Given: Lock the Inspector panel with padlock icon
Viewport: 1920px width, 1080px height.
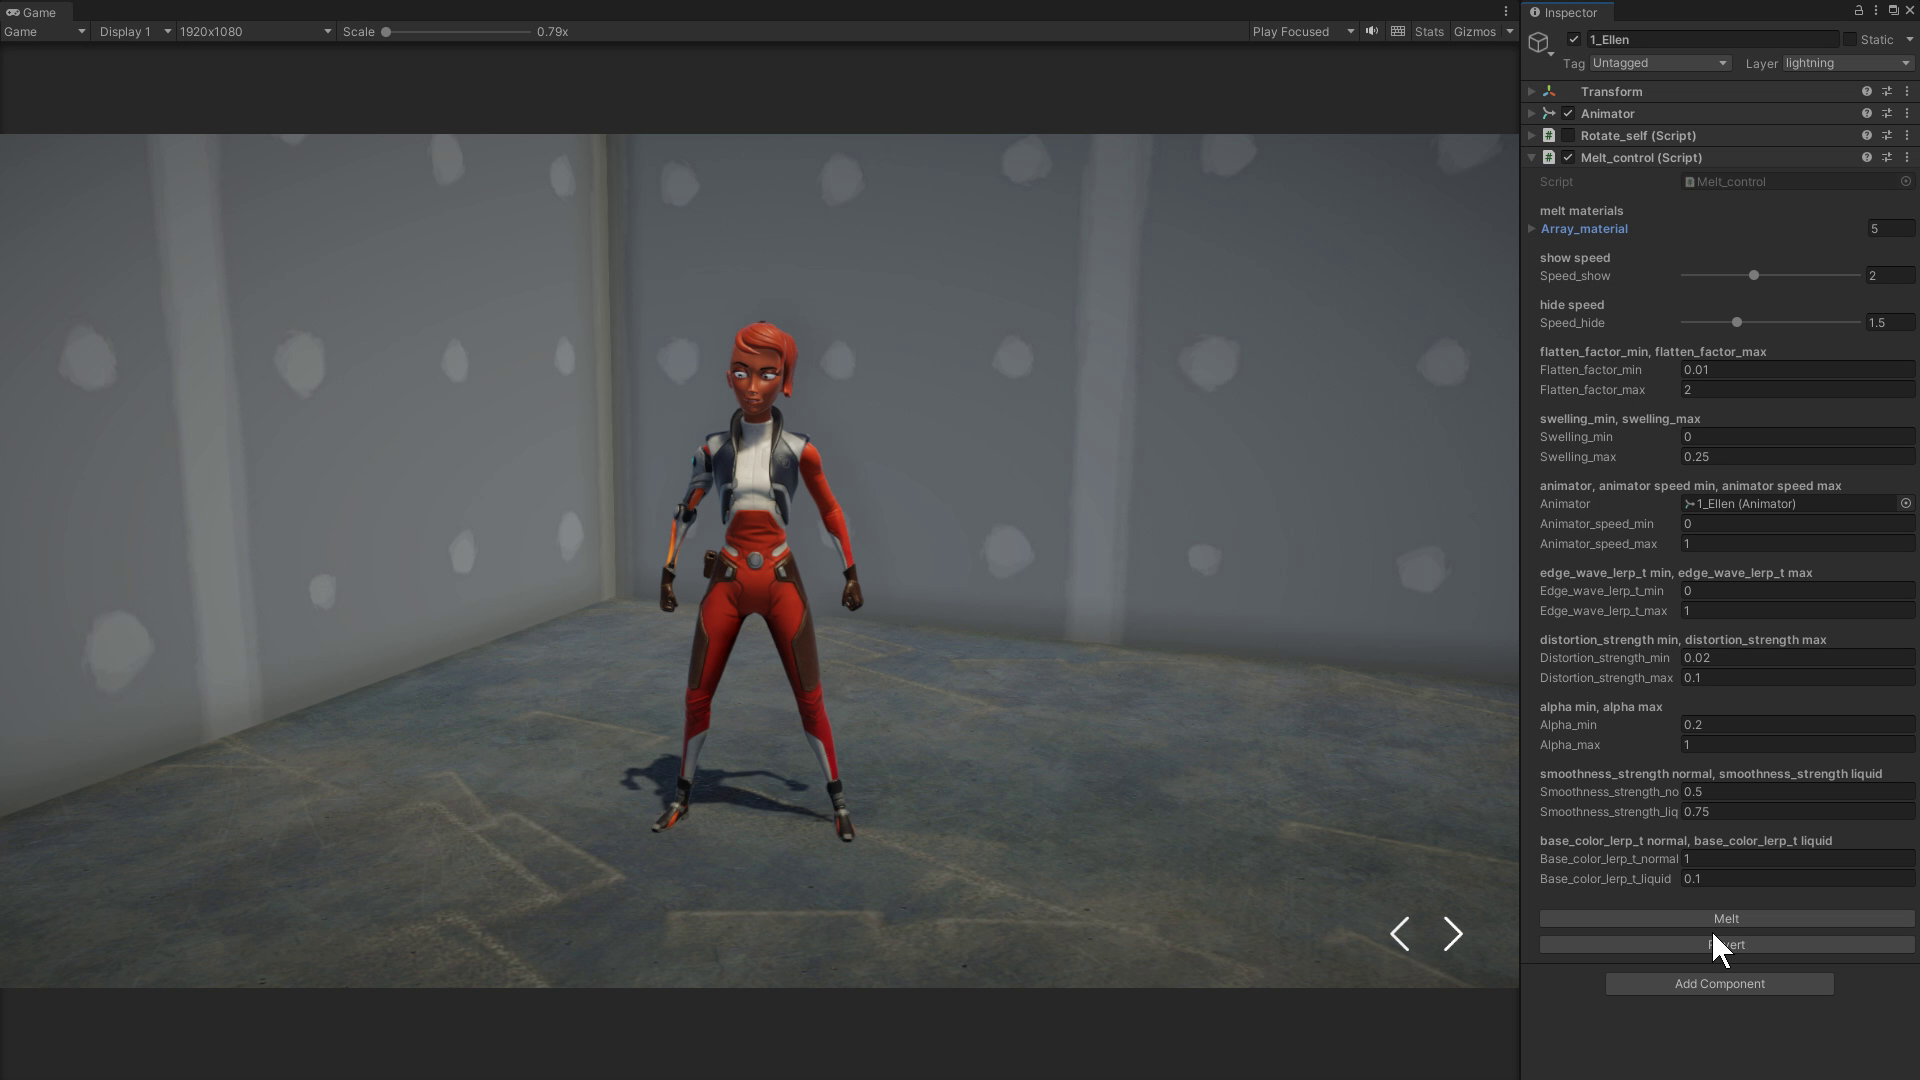Looking at the screenshot, I should tap(1858, 11).
